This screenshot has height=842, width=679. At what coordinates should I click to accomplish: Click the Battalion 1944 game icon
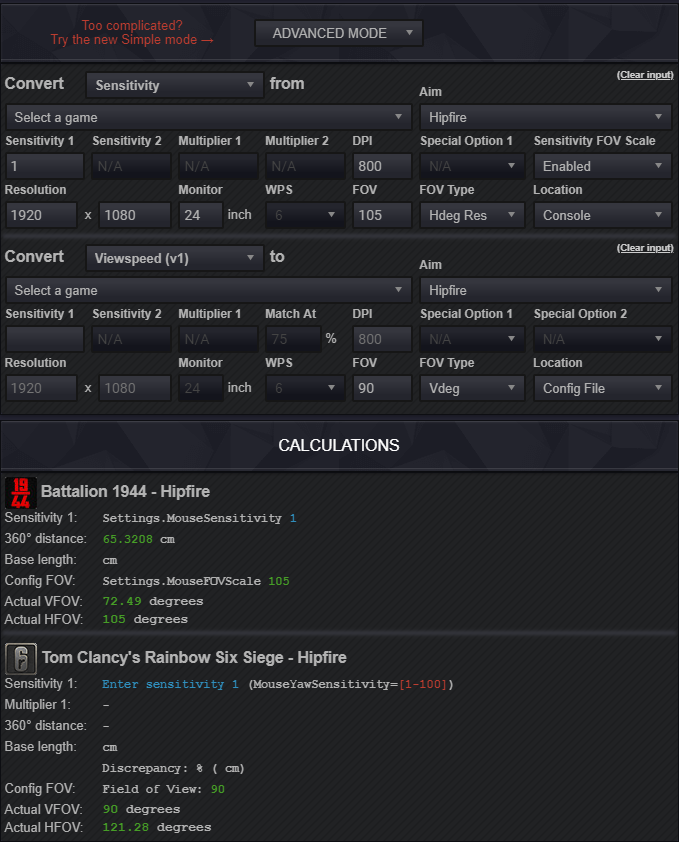tap(20, 492)
